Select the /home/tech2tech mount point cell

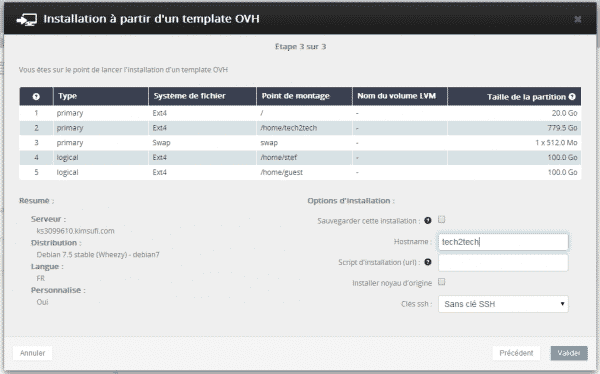289,128
